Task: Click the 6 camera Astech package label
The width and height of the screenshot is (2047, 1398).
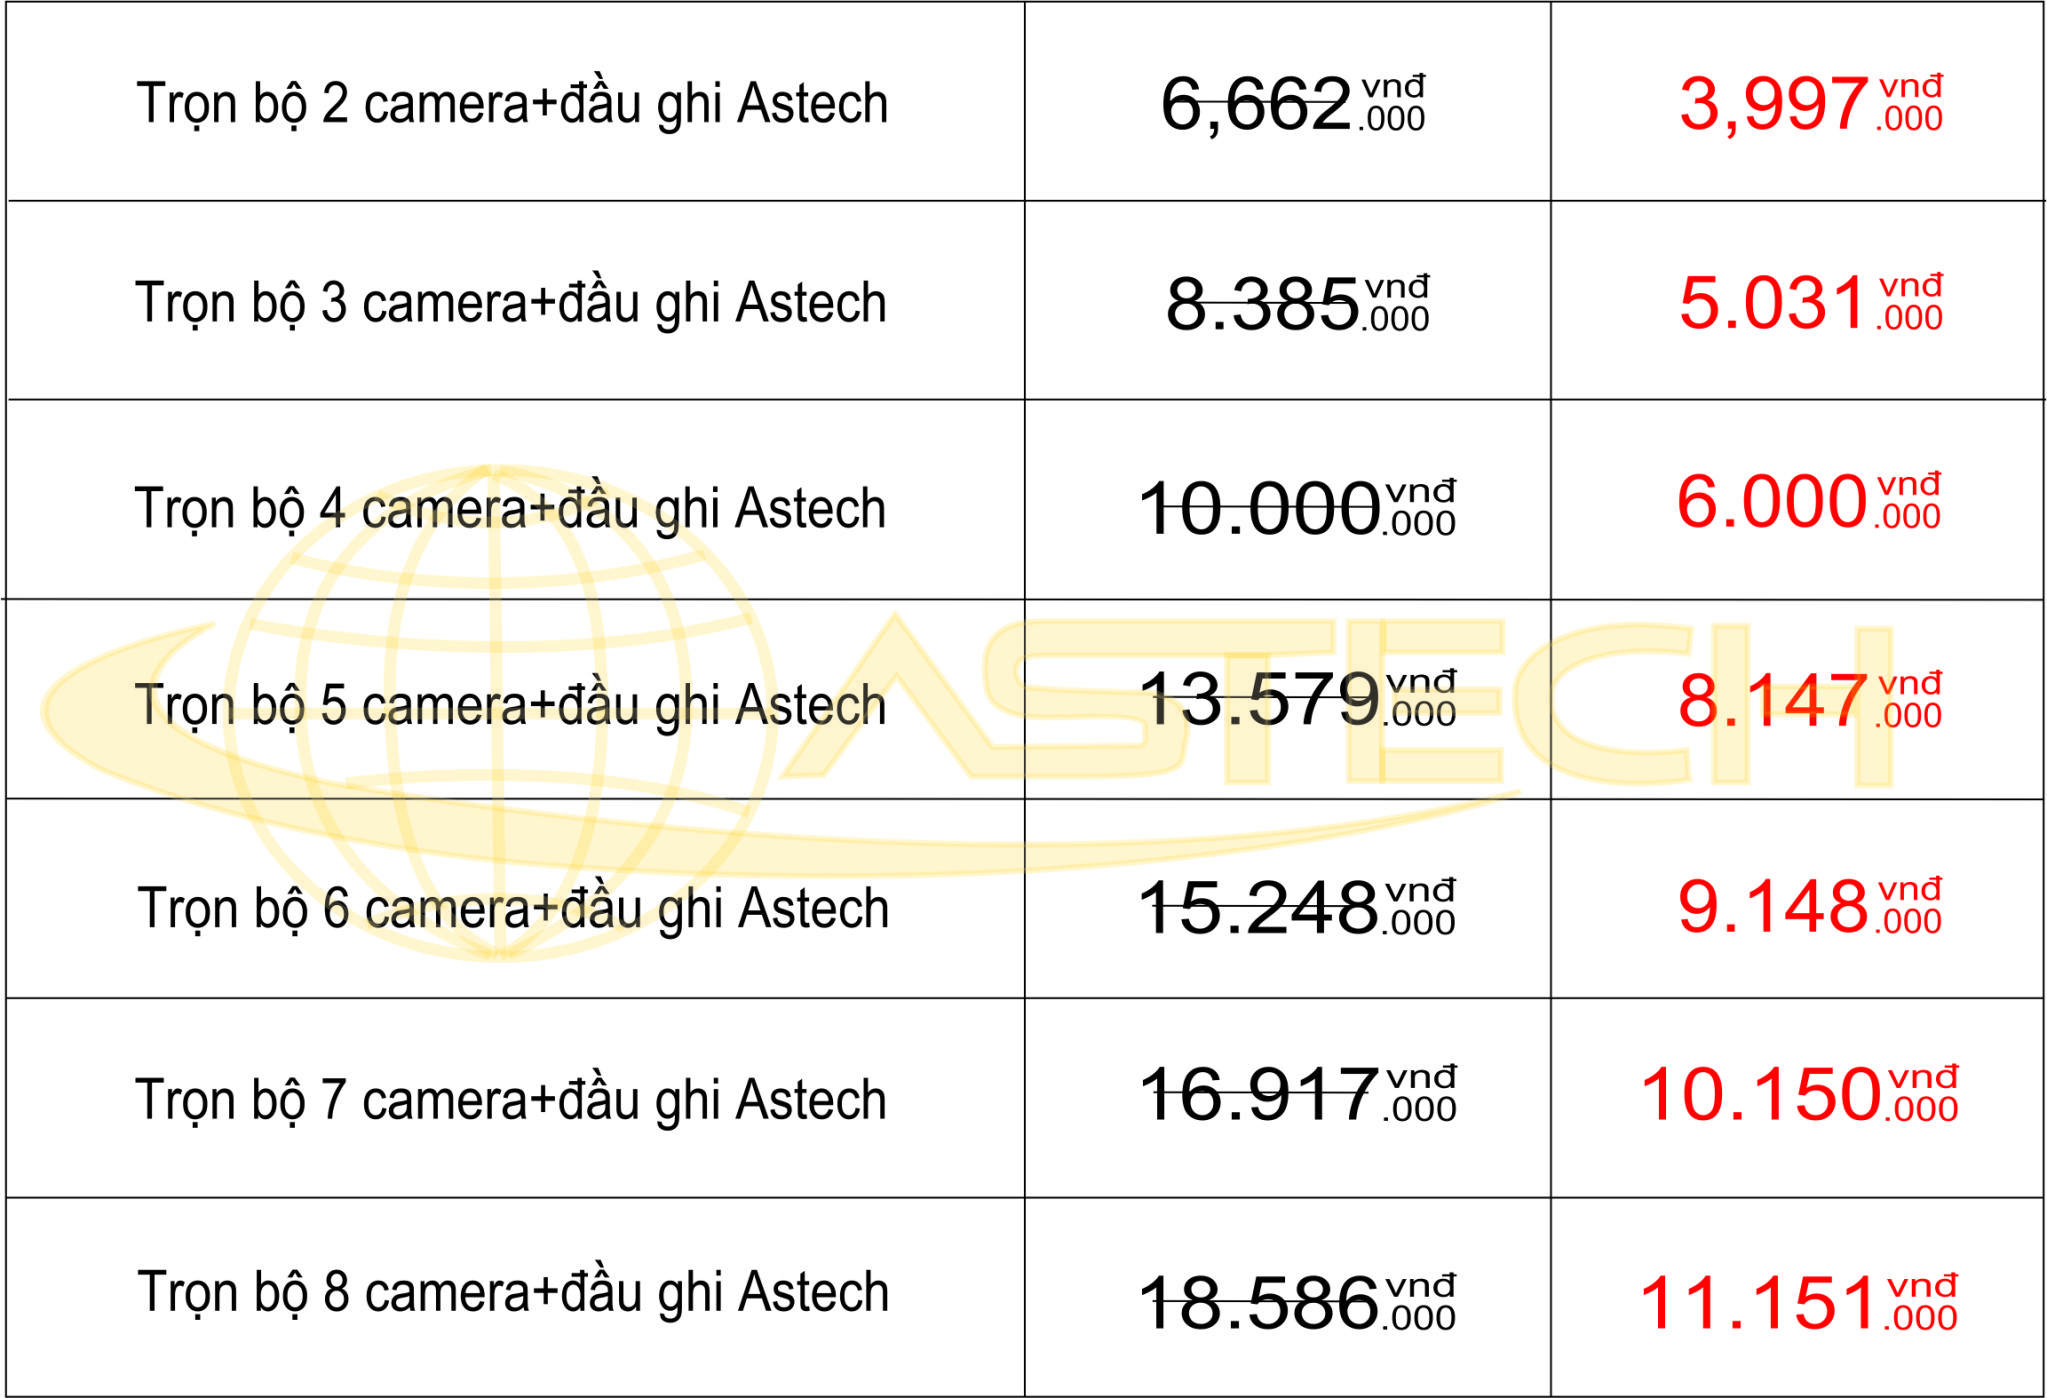Action: pos(513,908)
